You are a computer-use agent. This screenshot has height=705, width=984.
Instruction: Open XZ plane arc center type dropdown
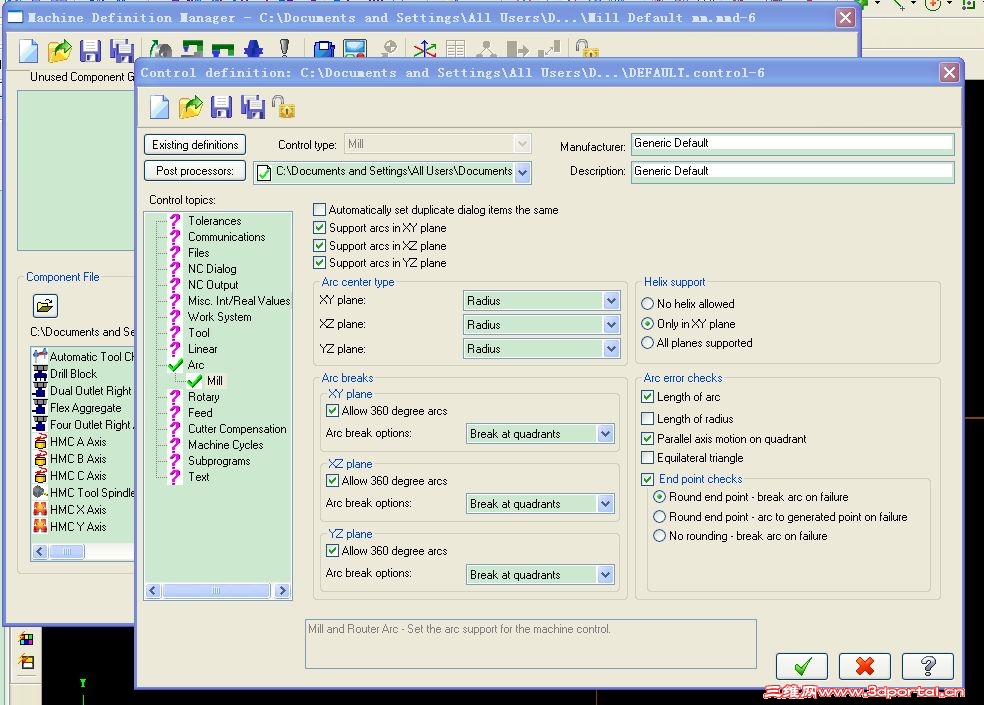(611, 325)
